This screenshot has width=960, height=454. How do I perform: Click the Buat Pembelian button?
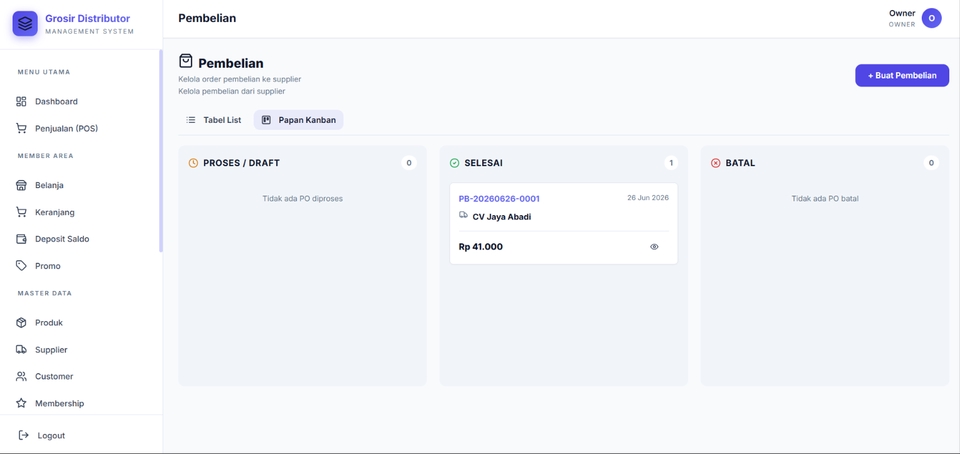click(902, 75)
